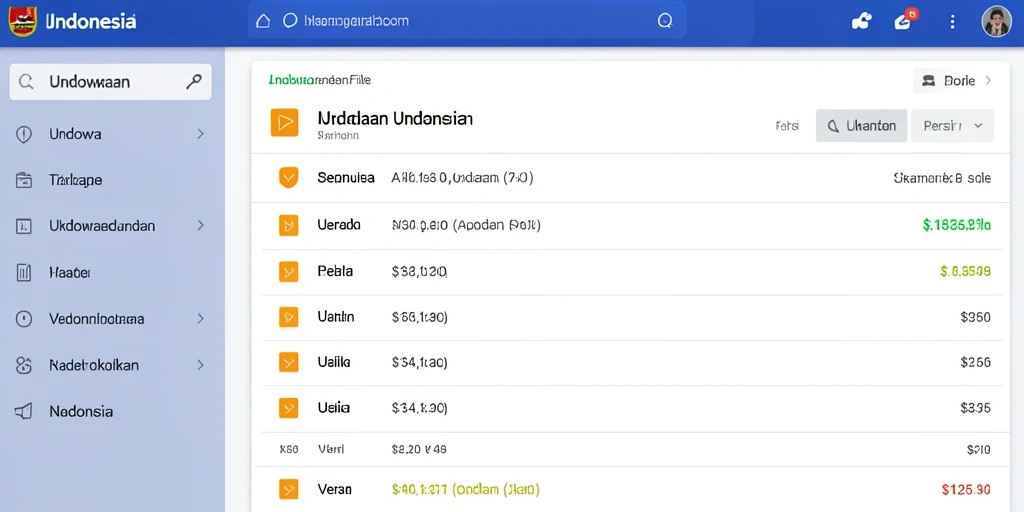
Task: Focus the Undowaaan sidebar search field
Action: [110, 82]
